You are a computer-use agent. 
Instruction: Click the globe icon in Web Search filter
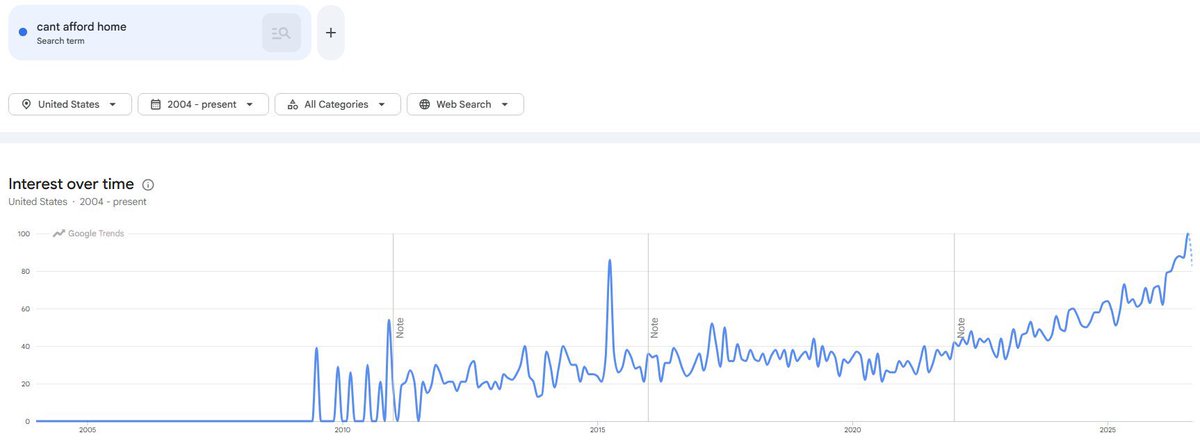[425, 104]
